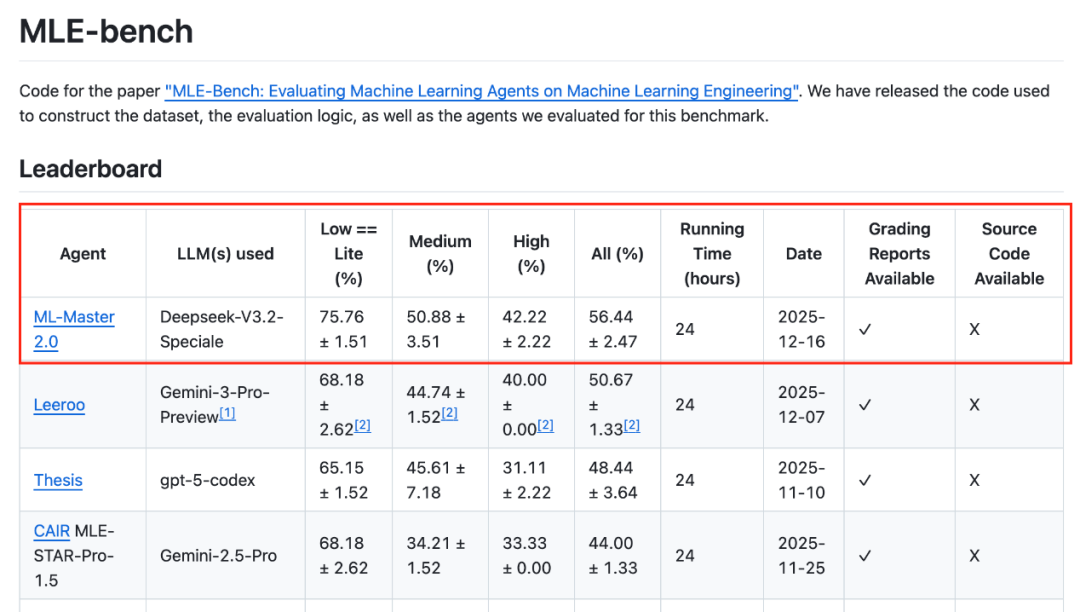Click the Leaderboard section heading
This screenshot has height=612, width=1080.
coord(90,169)
